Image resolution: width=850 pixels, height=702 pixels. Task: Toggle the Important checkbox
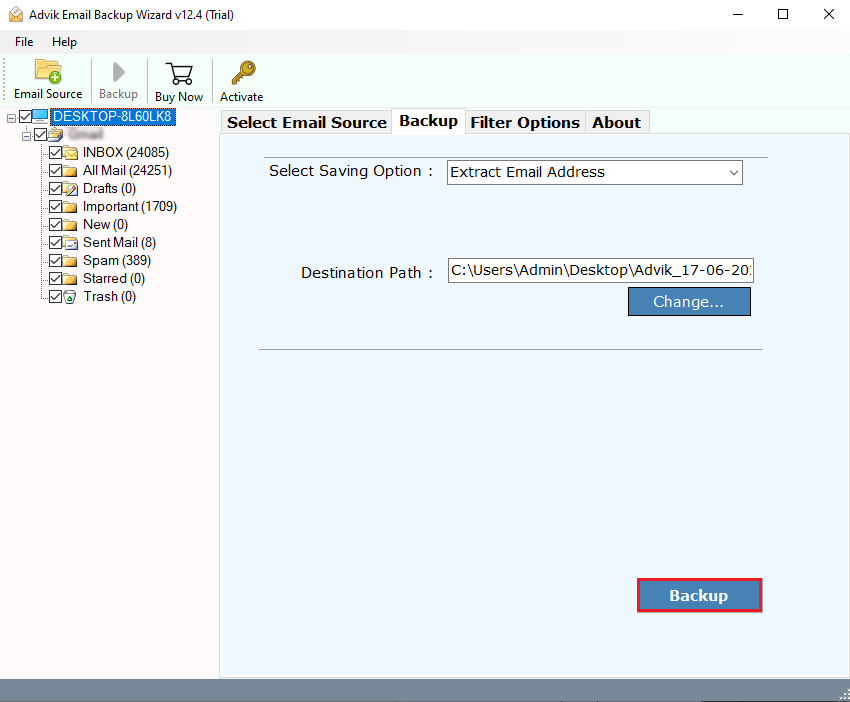pyautogui.click(x=55, y=207)
